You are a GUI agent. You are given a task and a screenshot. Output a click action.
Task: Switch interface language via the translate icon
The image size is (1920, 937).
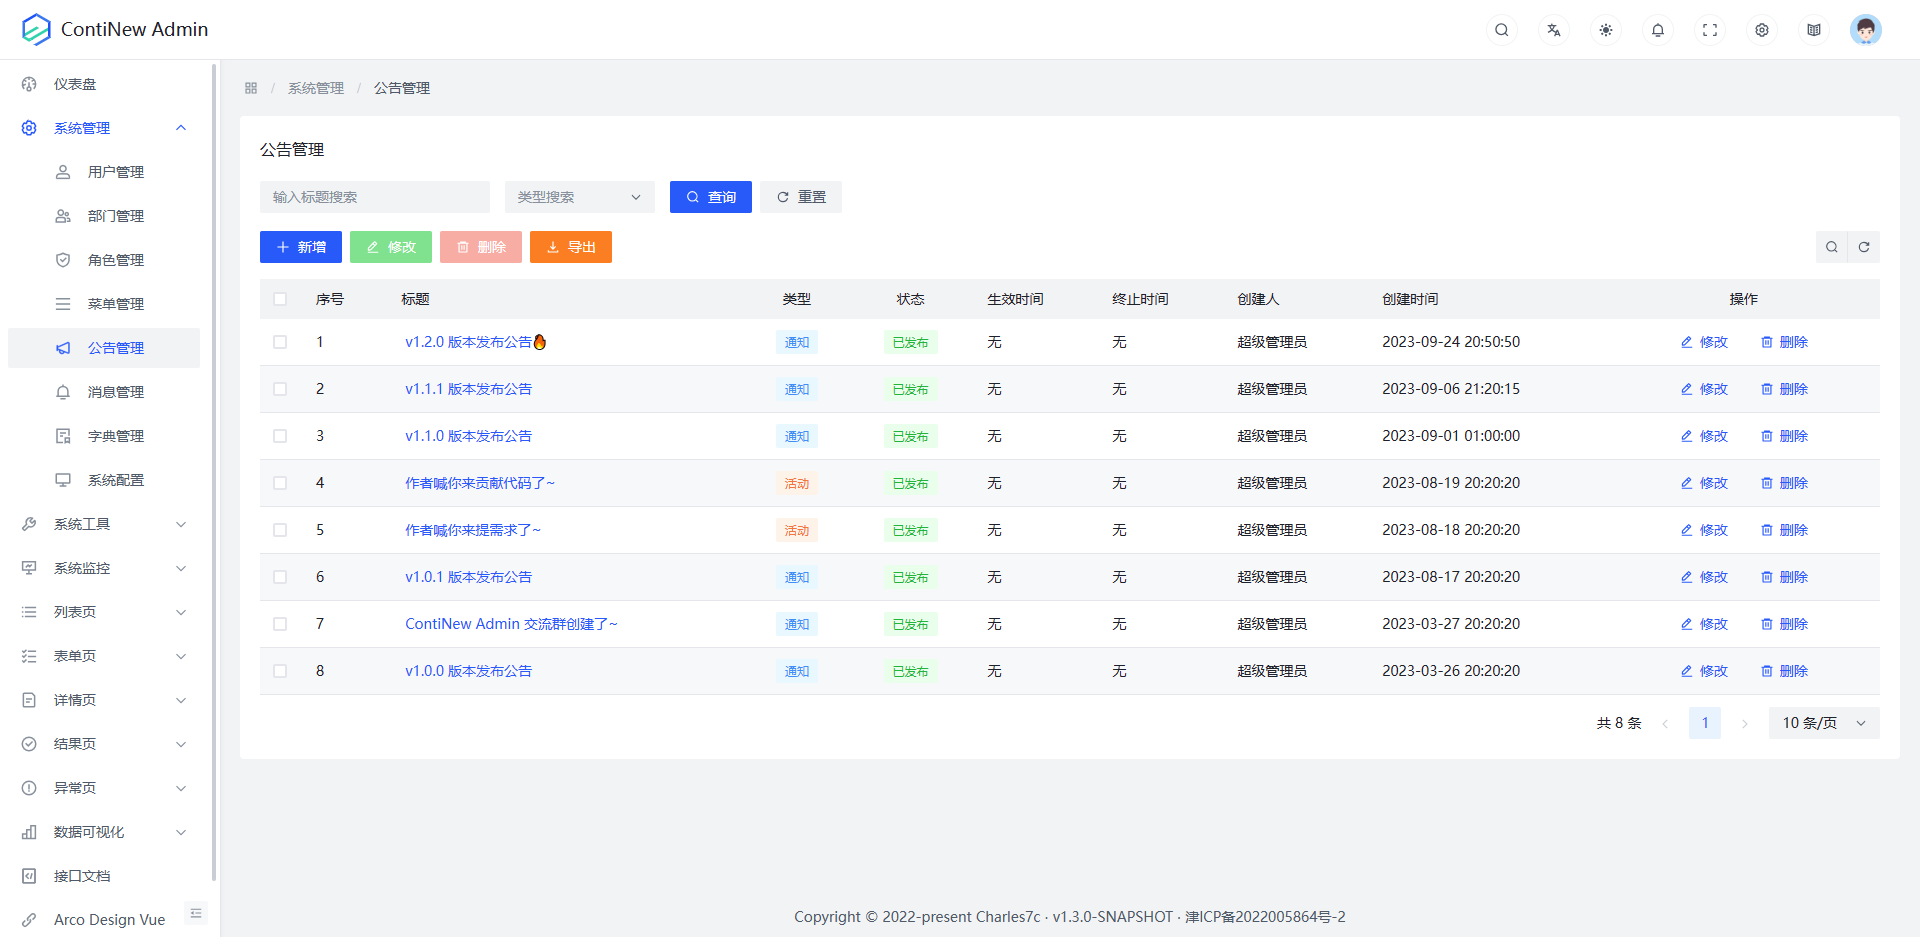(x=1553, y=30)
